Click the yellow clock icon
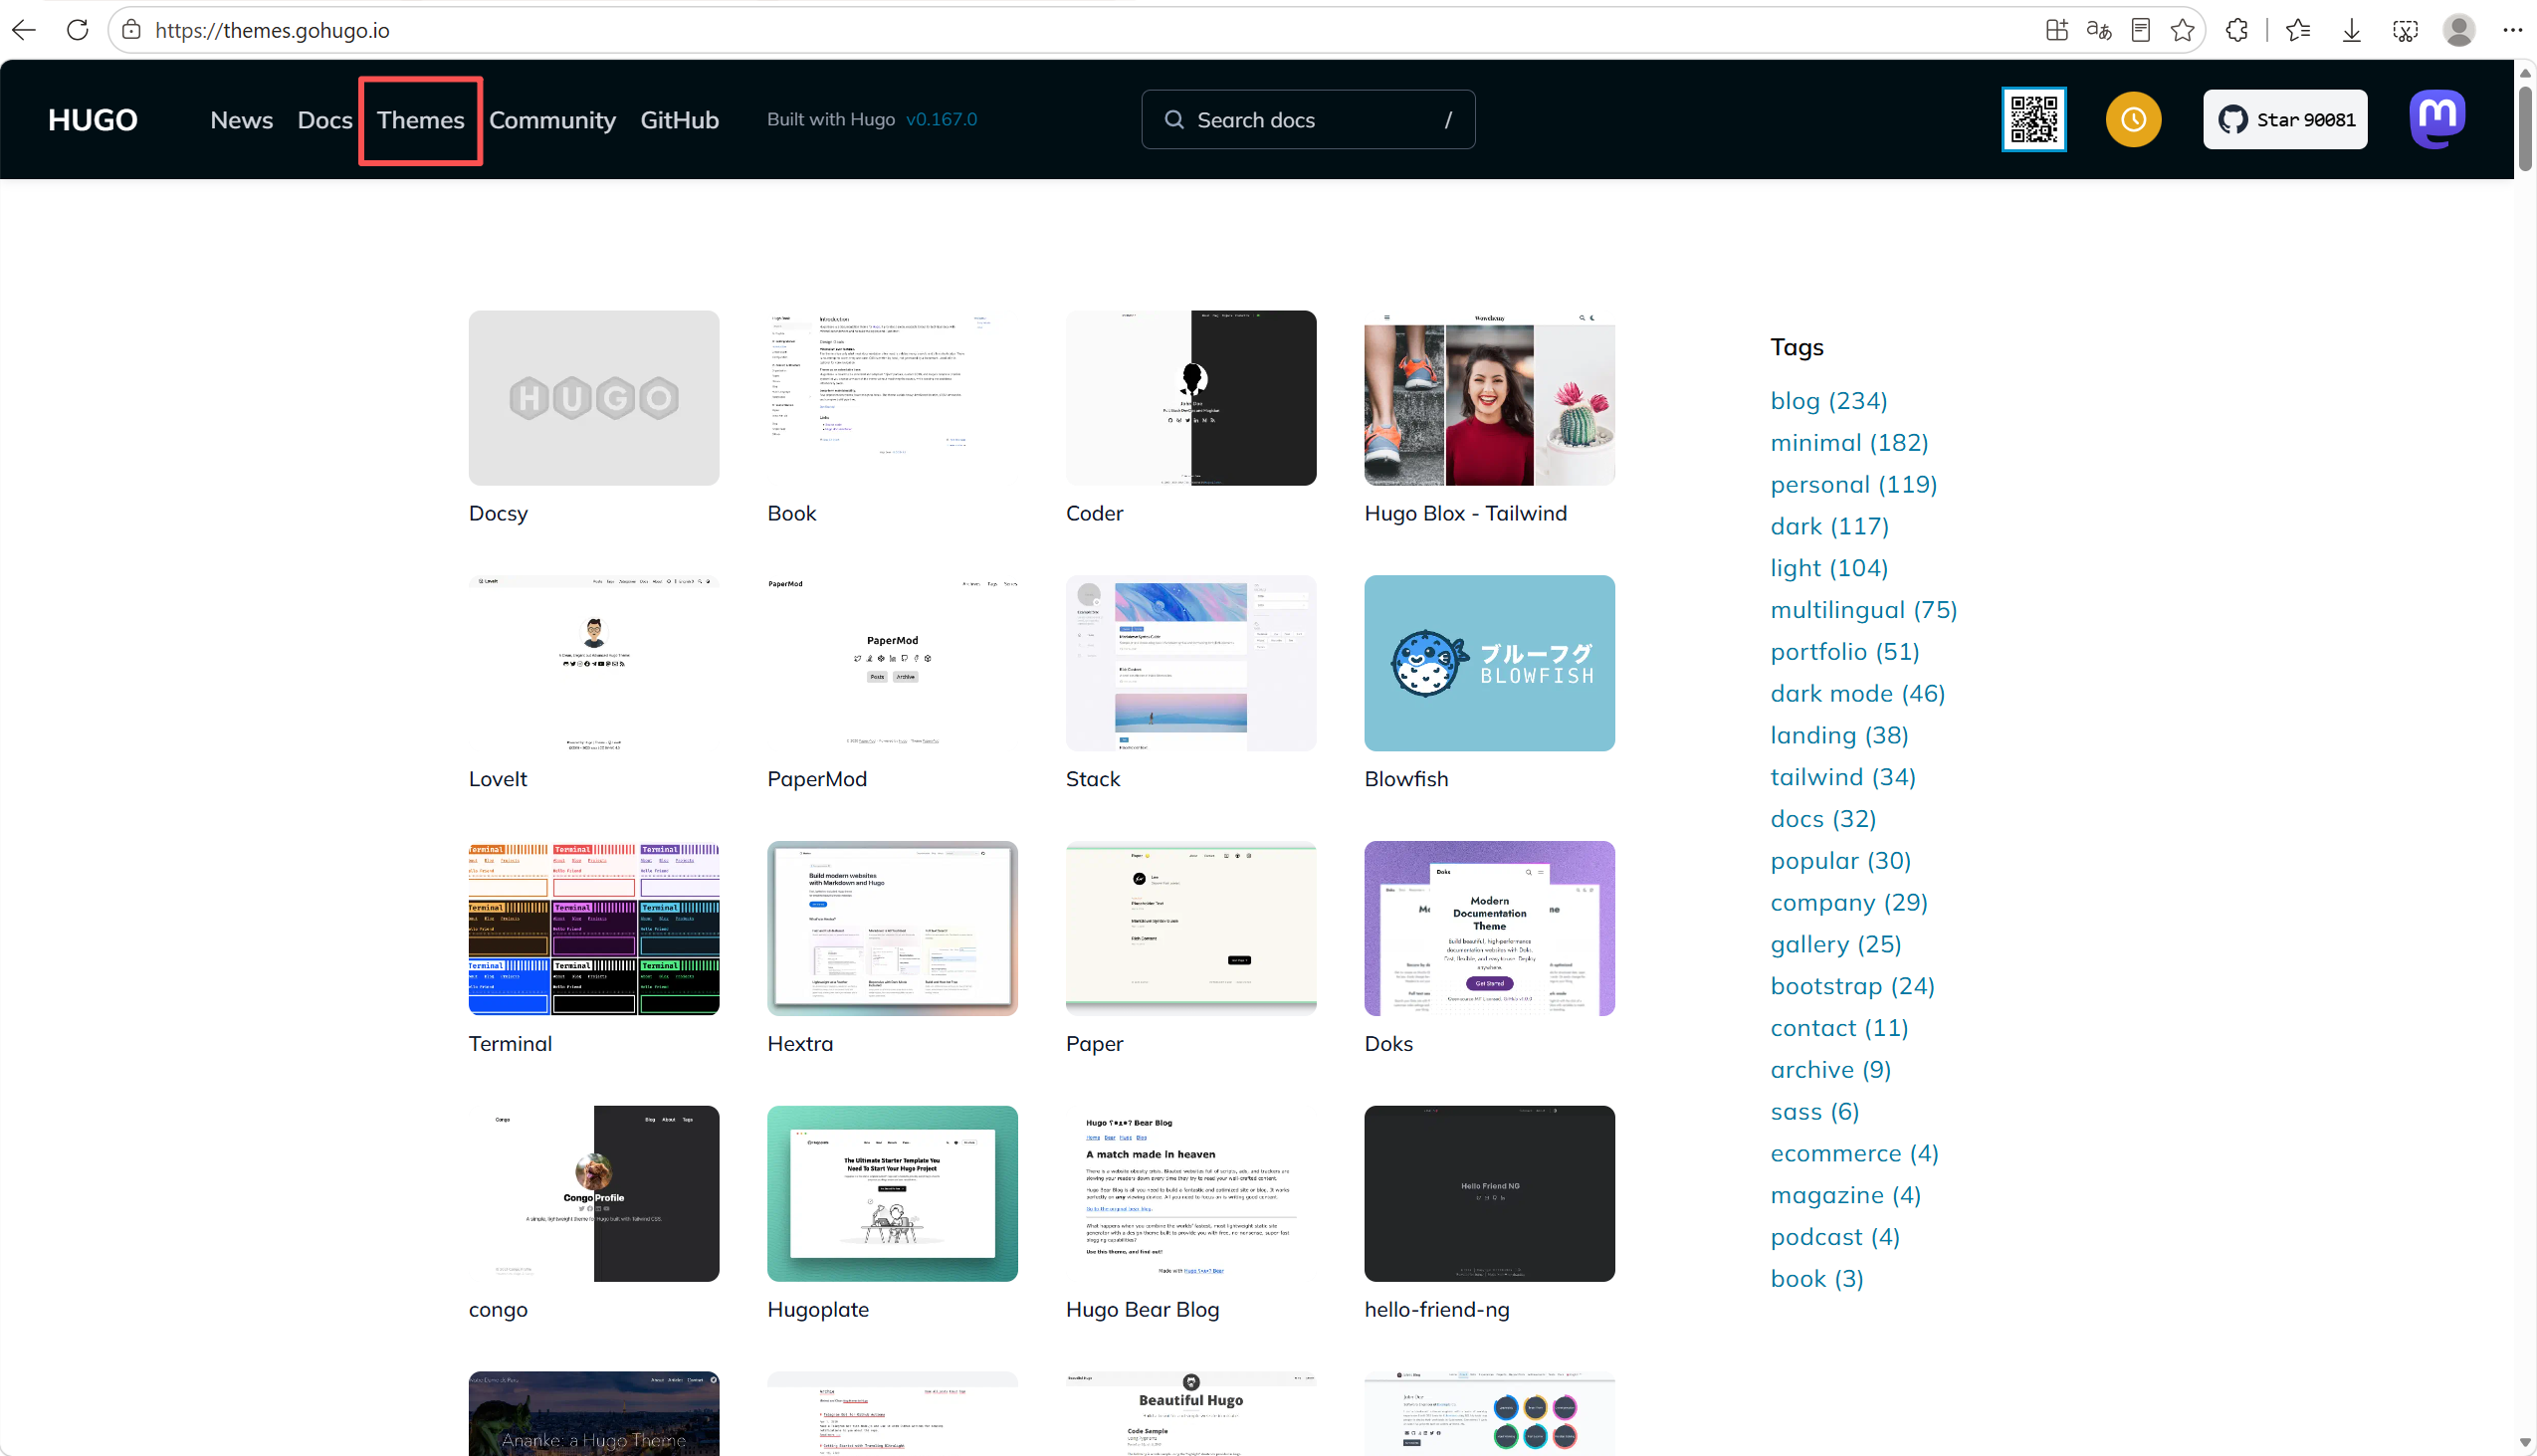Image resolution: width=2537 pixels, height=1456 pixels. coord(2133,120)
